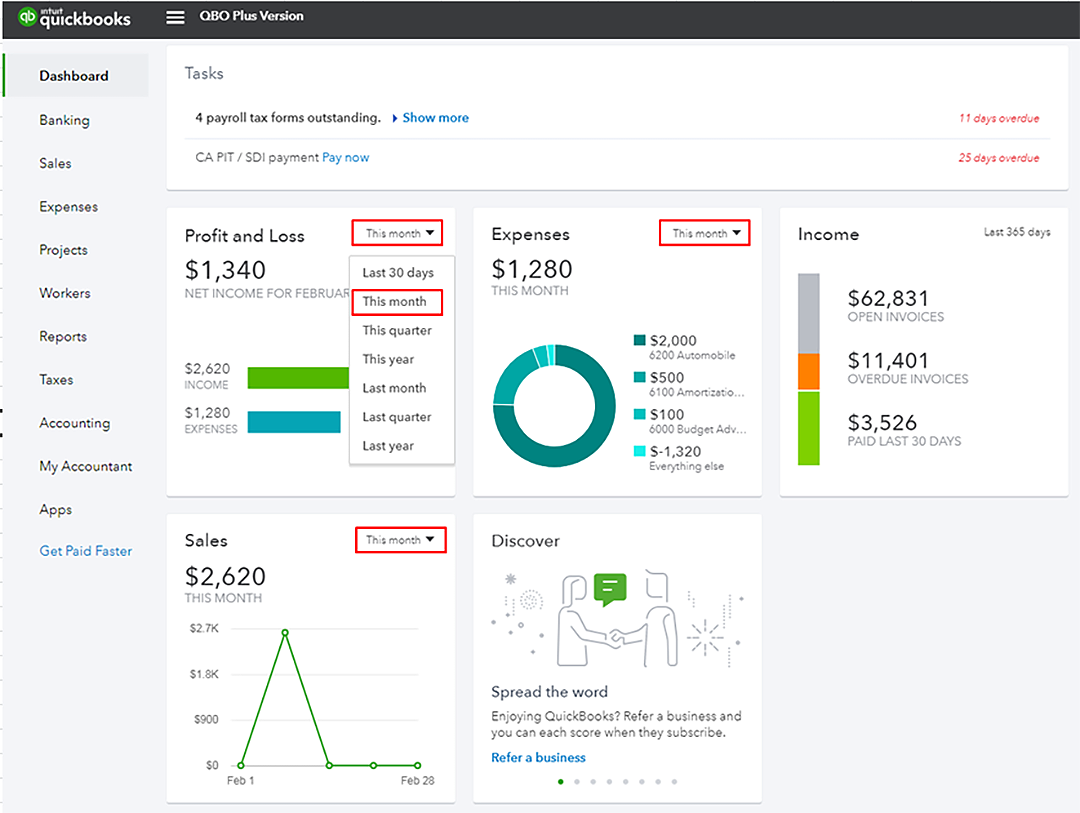Click the Pay now link
This screenshot has width=1080, height=813.
[345, 158]
